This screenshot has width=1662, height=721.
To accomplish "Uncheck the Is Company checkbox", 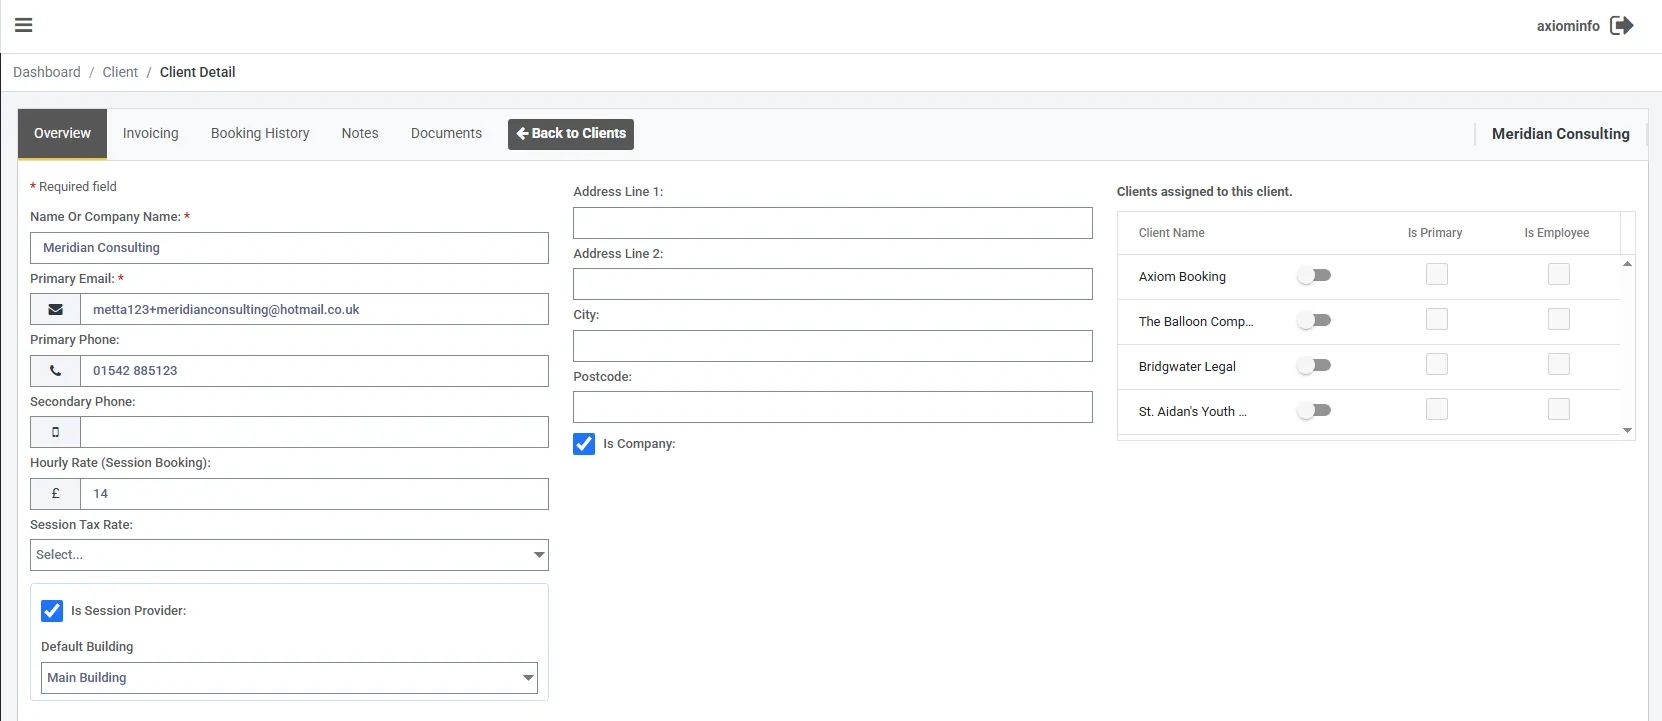I will tap(584, 443).
